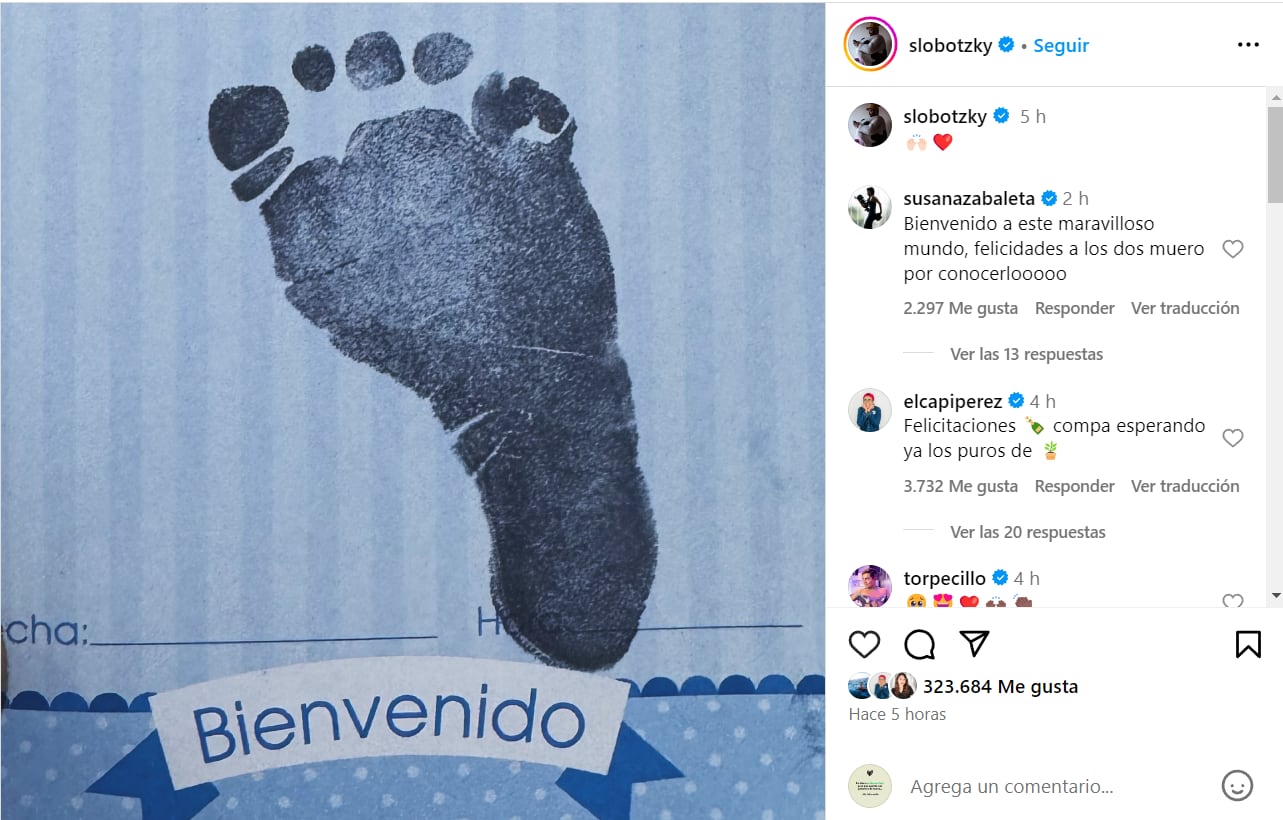This screenshot has width=1283, height=820.
Task: Like susanazabaleta's comment
Action: [x=1233, y=249]
